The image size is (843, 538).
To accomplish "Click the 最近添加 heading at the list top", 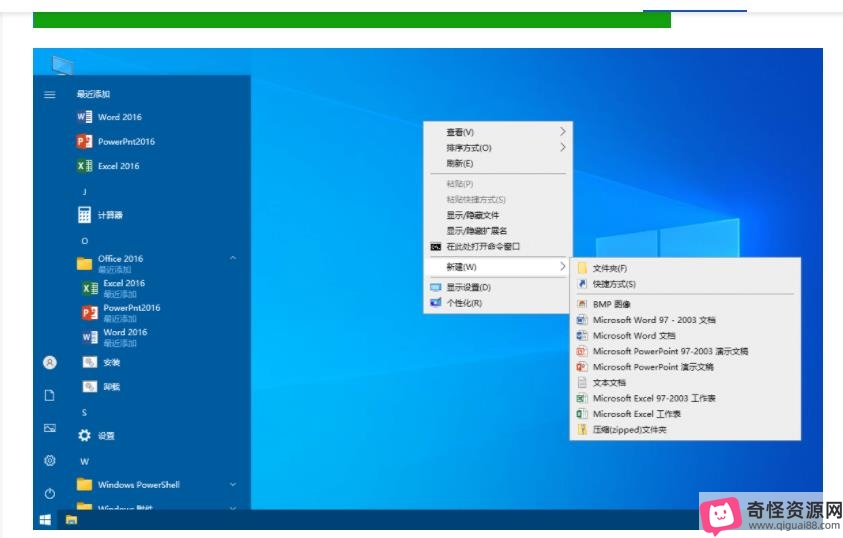I will 93,94.
